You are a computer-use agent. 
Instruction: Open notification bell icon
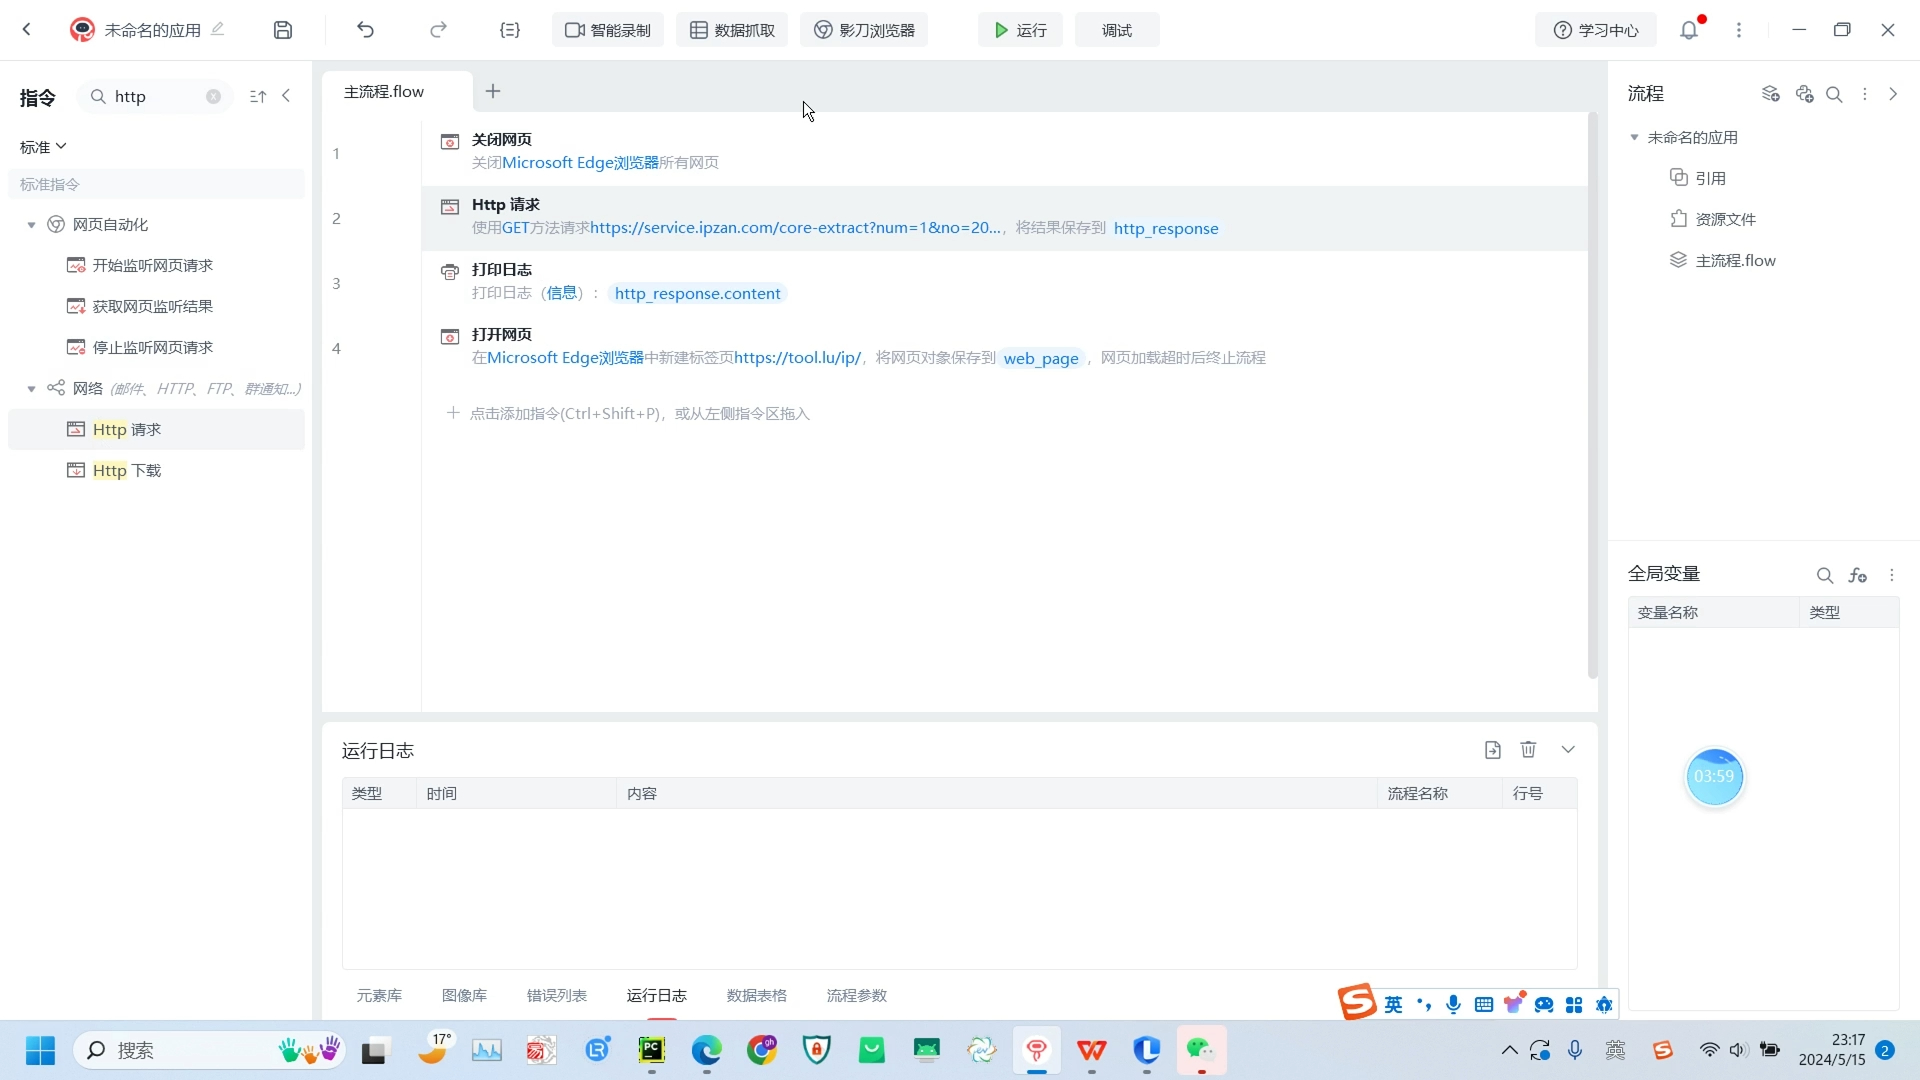[1689, 30]
